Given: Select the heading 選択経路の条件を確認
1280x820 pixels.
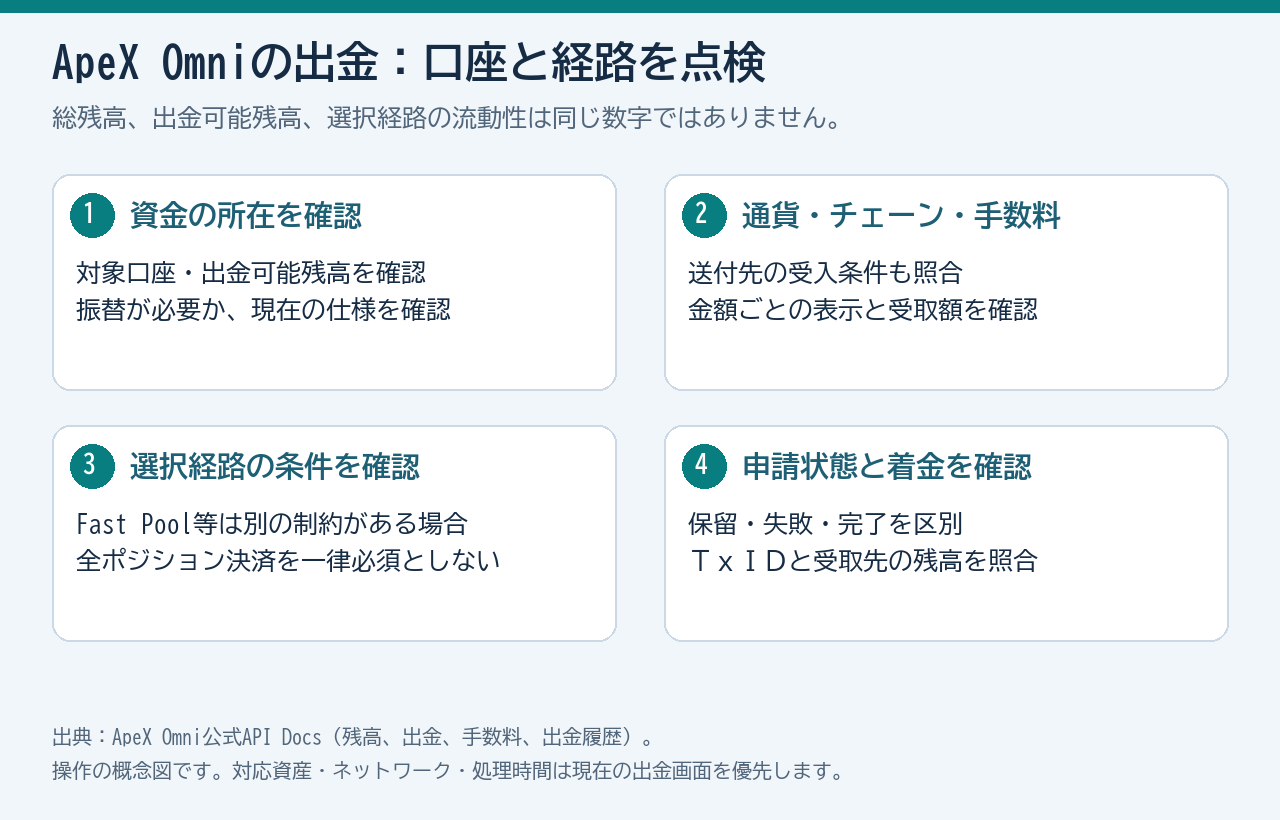Looking at the screenshot, I should 274,466.
